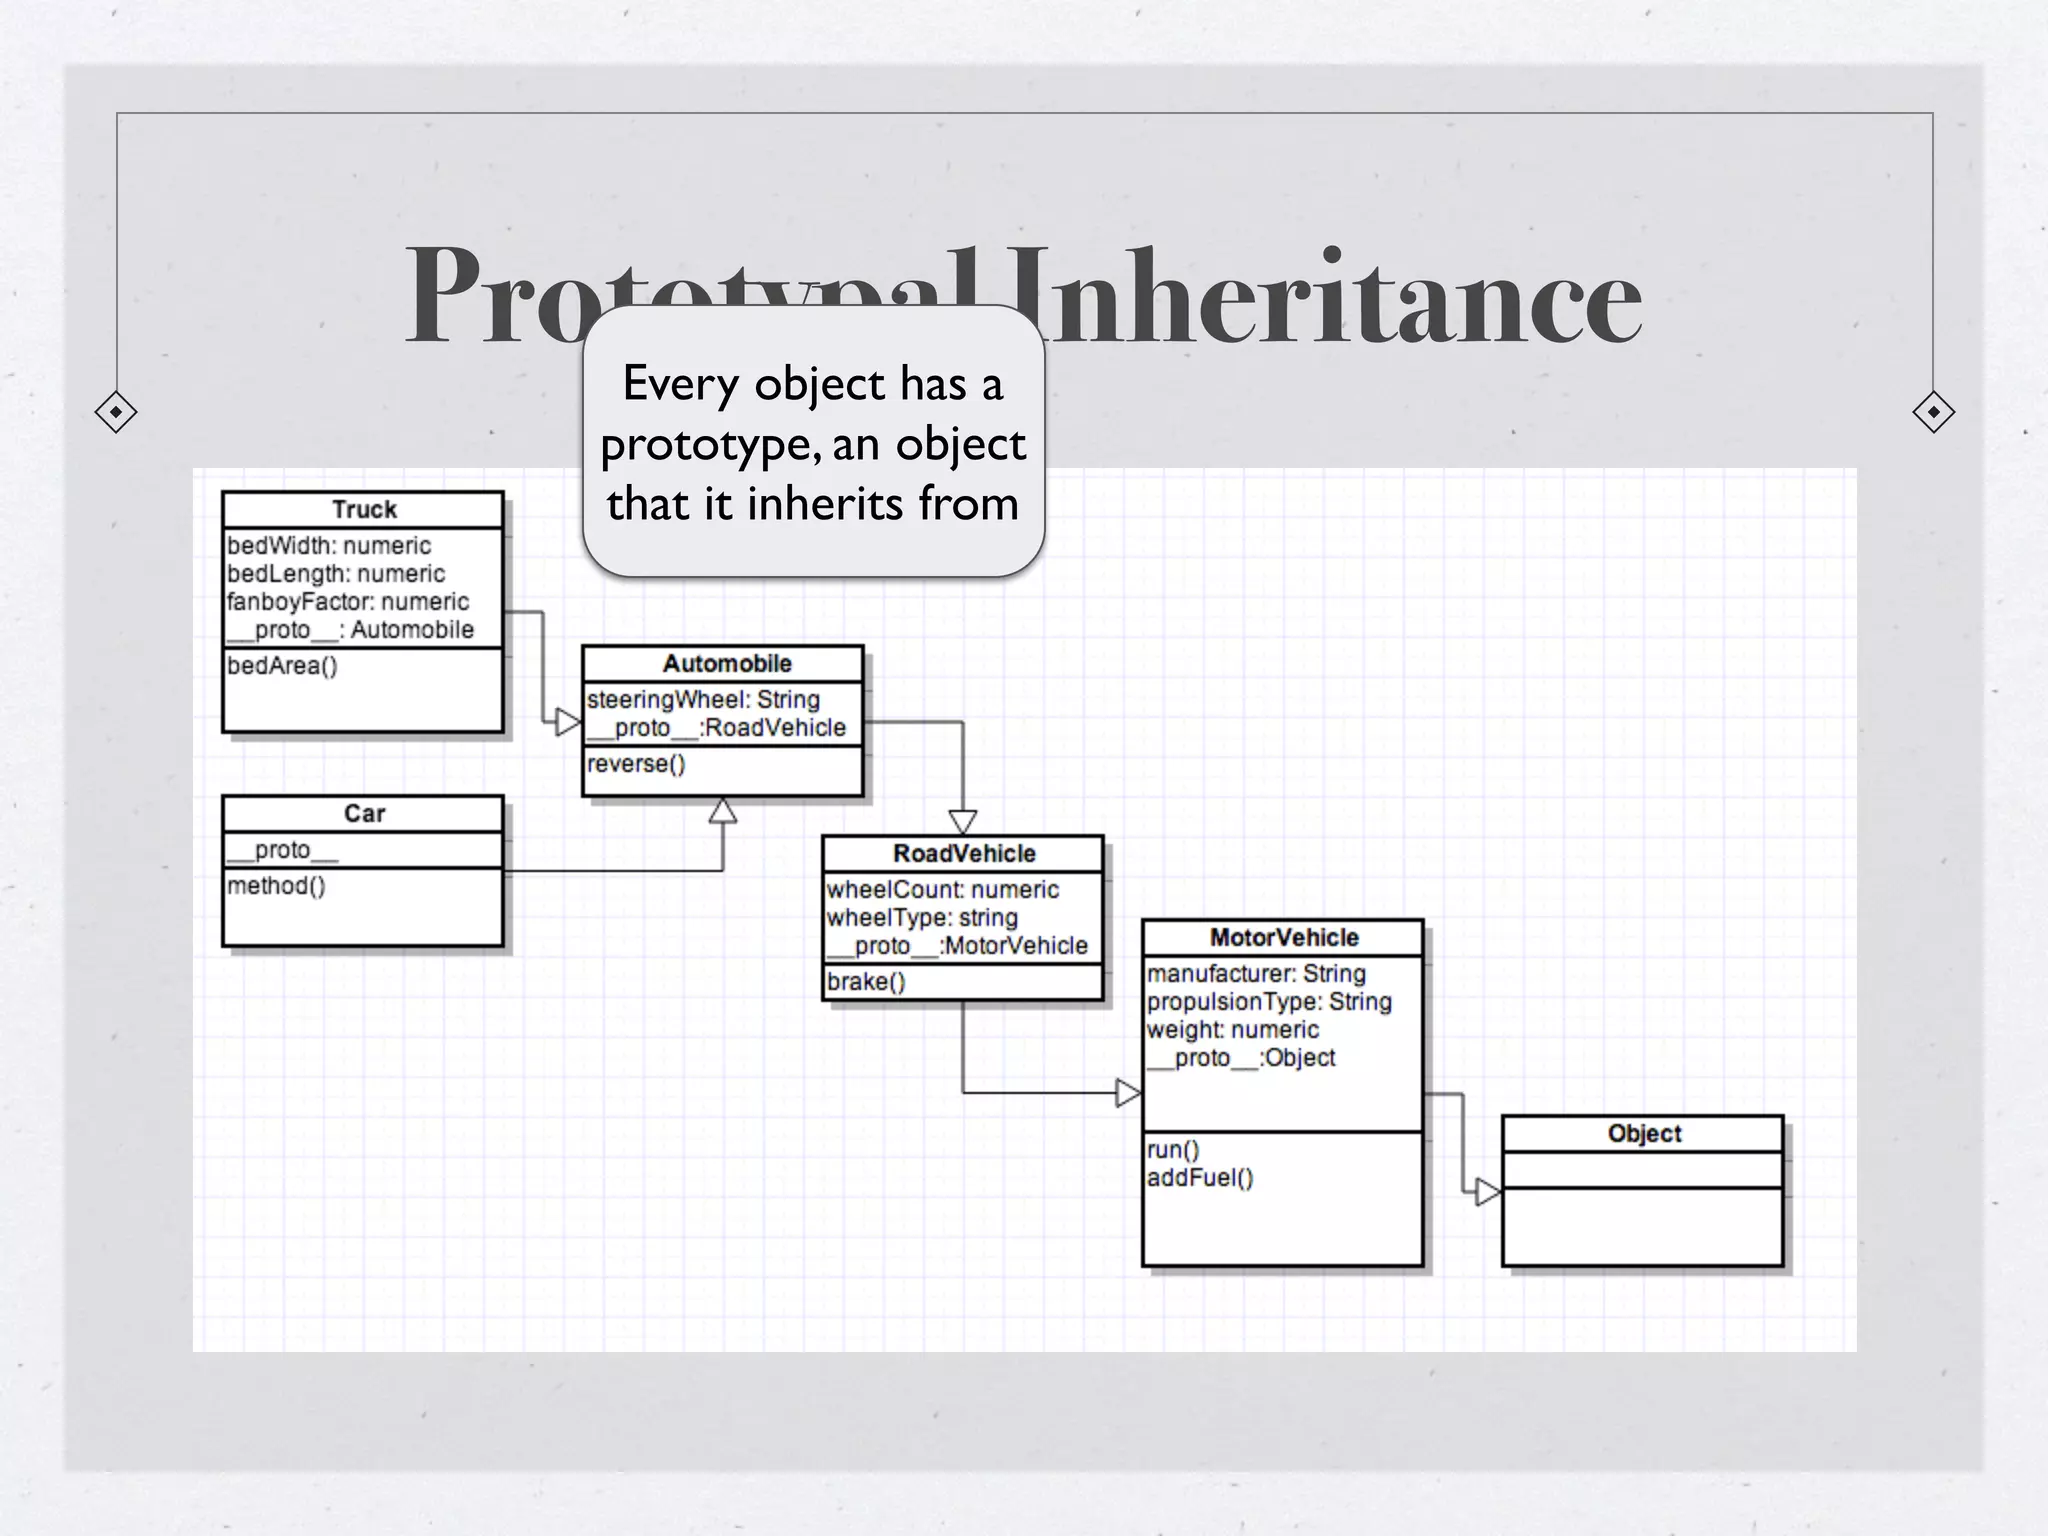Screen dimensions: 2048x1536
Task: Select the Object class box title
Action: coord(1644,1134)
